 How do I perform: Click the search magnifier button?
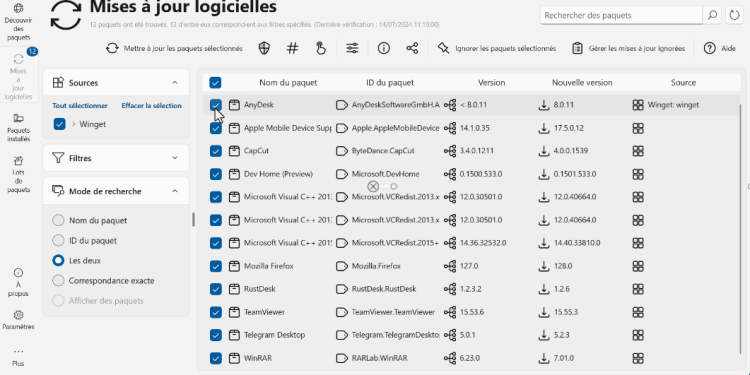pyautogui.click(x=712, y=15)
